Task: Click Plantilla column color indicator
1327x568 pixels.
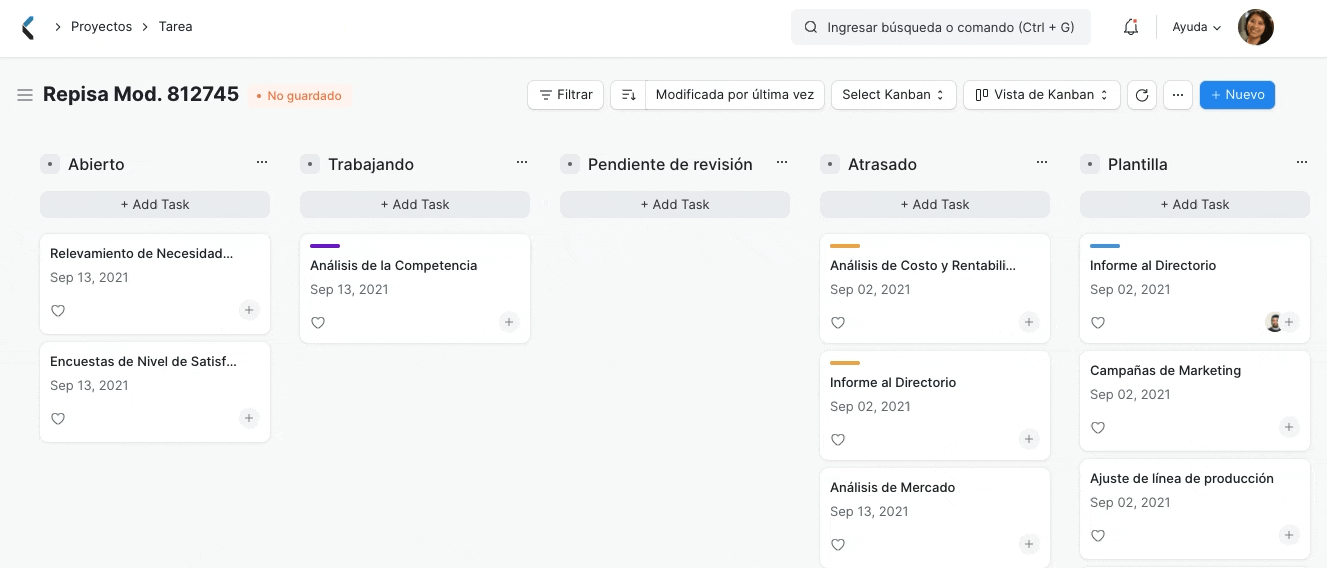Action: (1090, 164)
